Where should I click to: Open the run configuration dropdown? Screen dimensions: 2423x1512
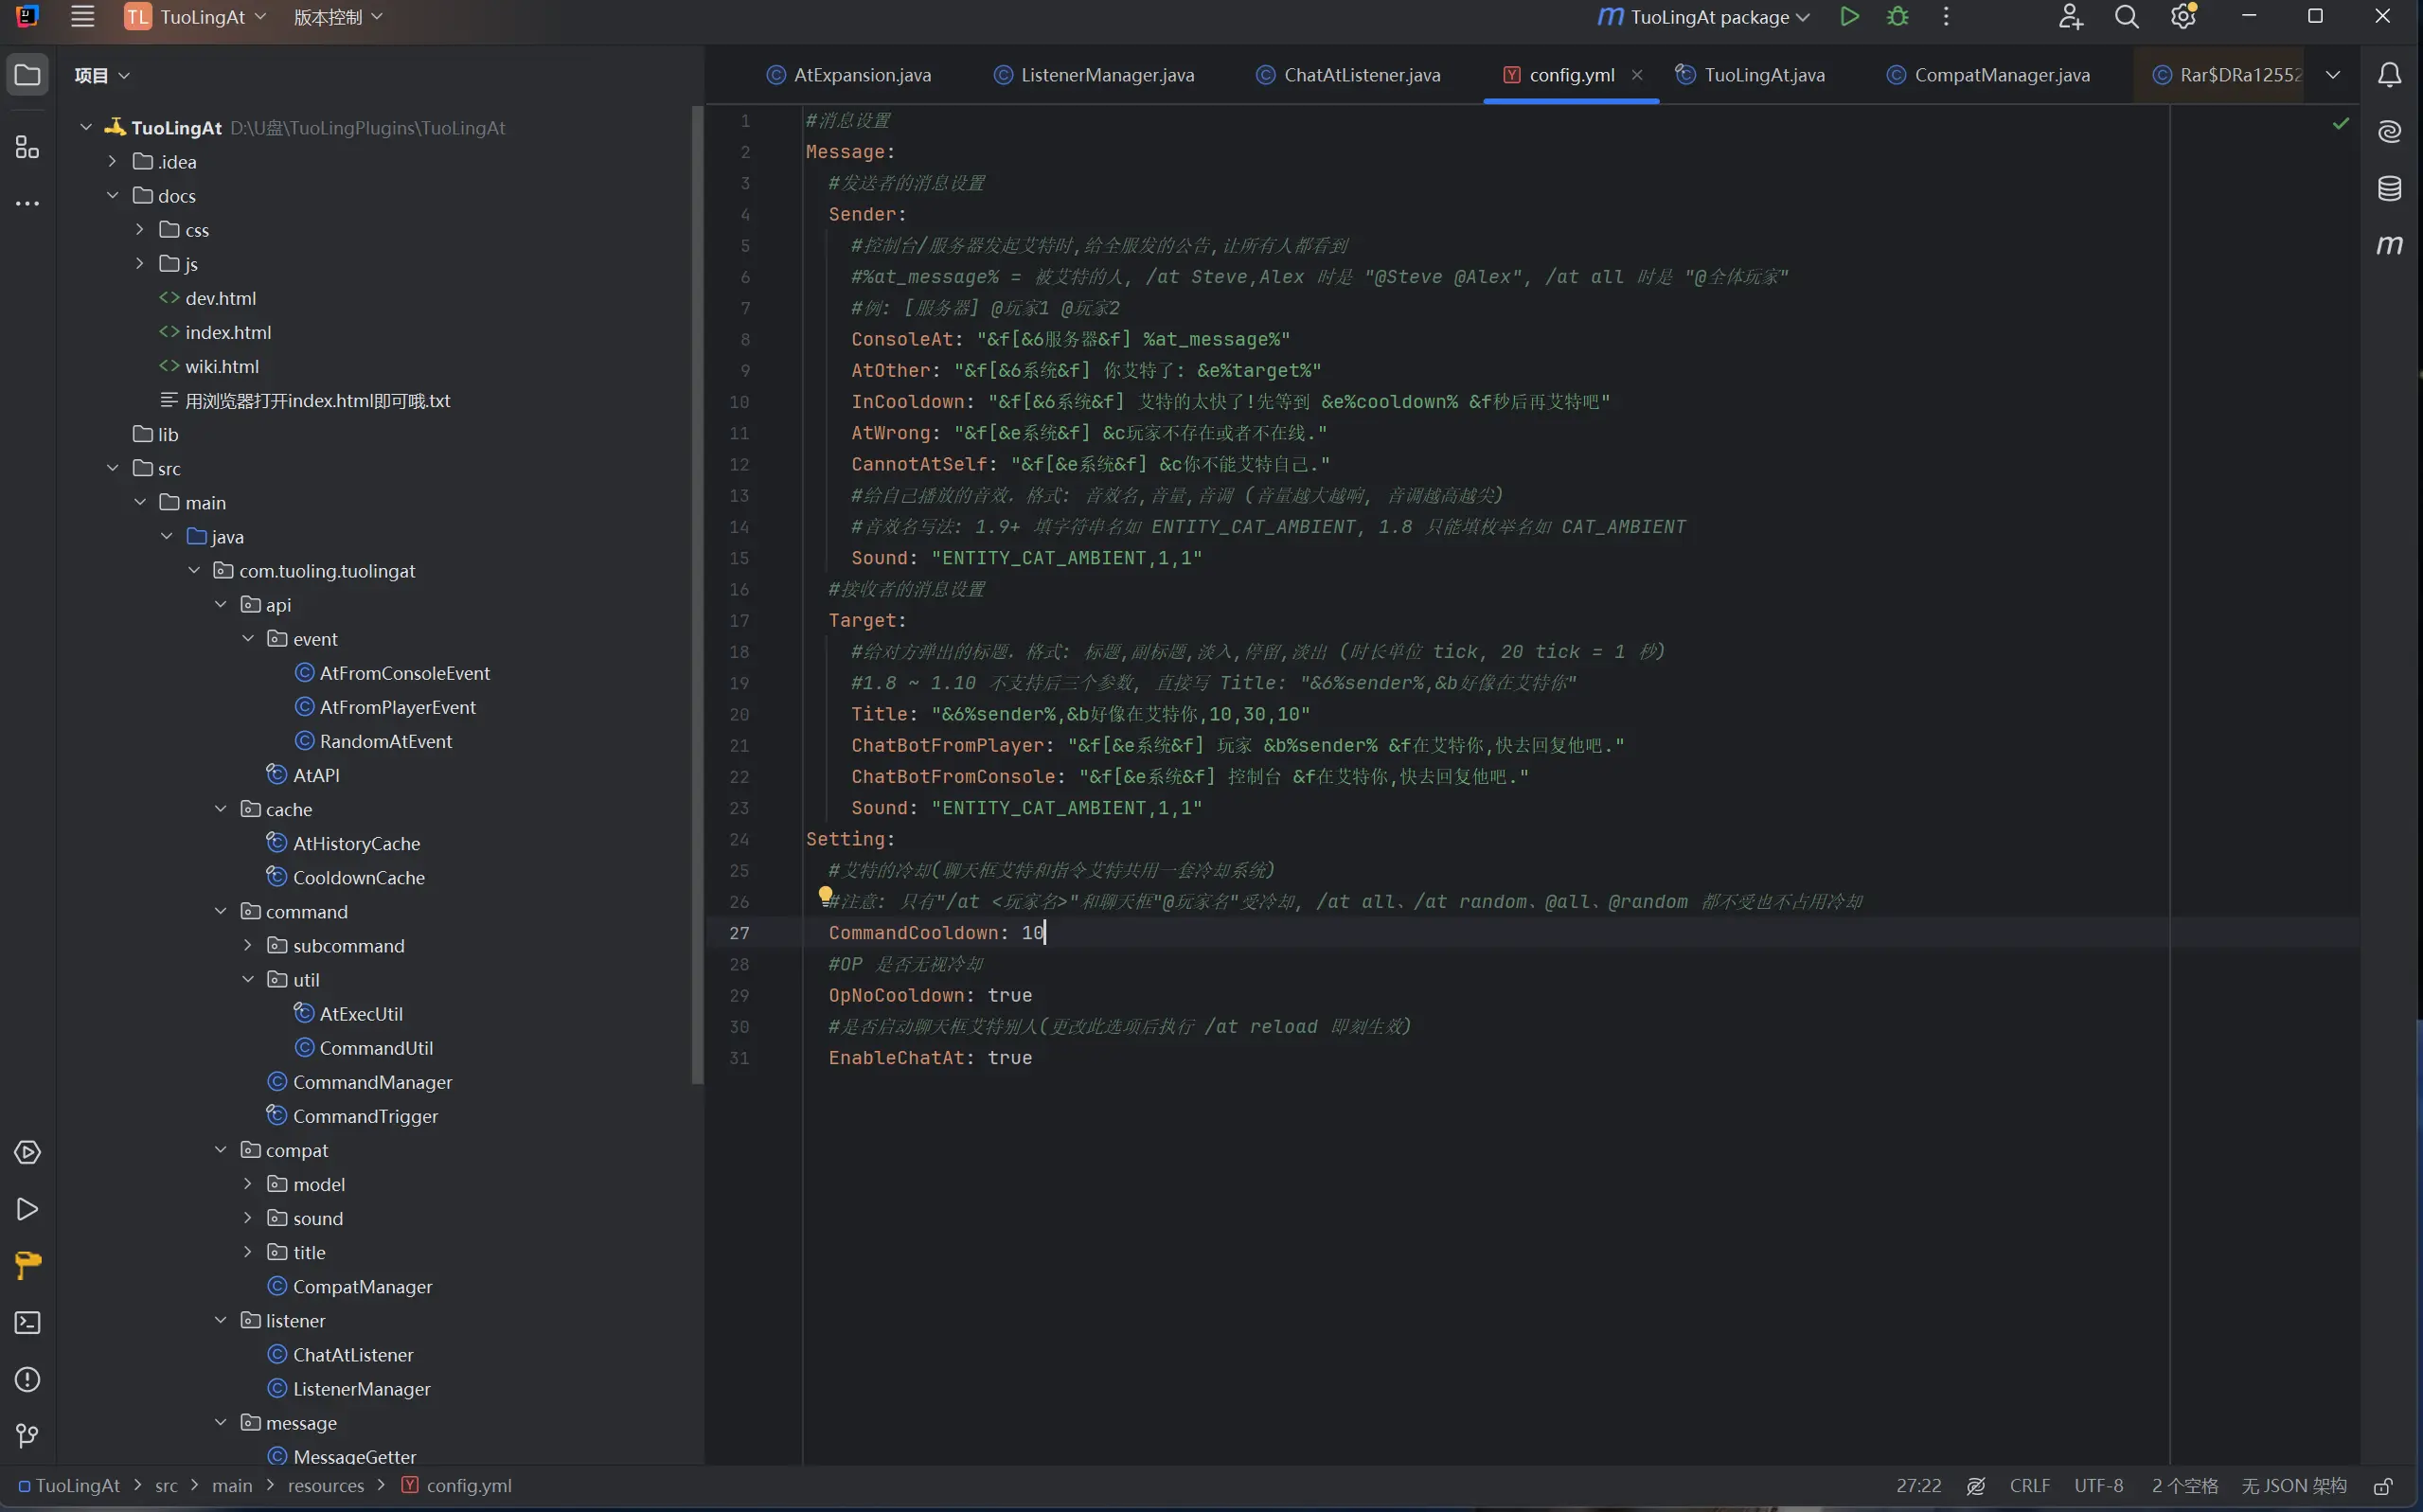[x=1704, y=17]
